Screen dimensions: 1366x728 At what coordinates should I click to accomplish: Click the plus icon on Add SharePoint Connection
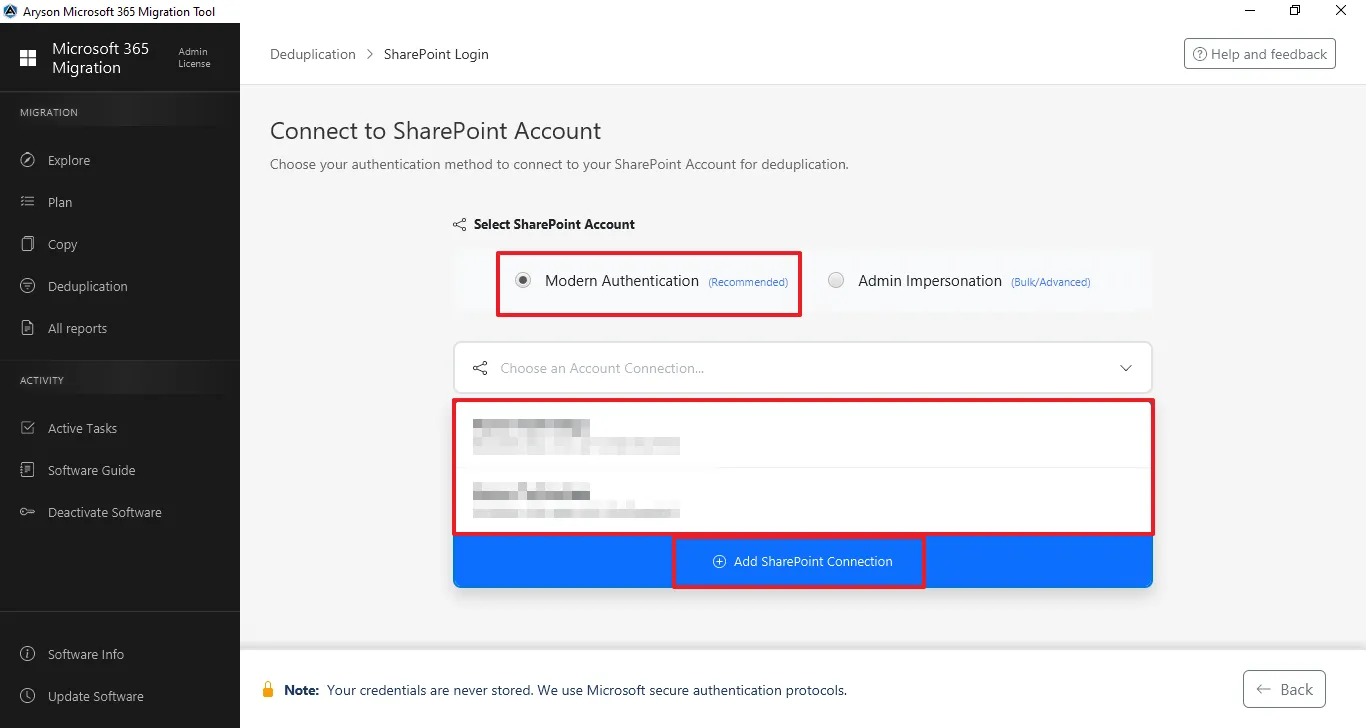click(x=719, y=562)
